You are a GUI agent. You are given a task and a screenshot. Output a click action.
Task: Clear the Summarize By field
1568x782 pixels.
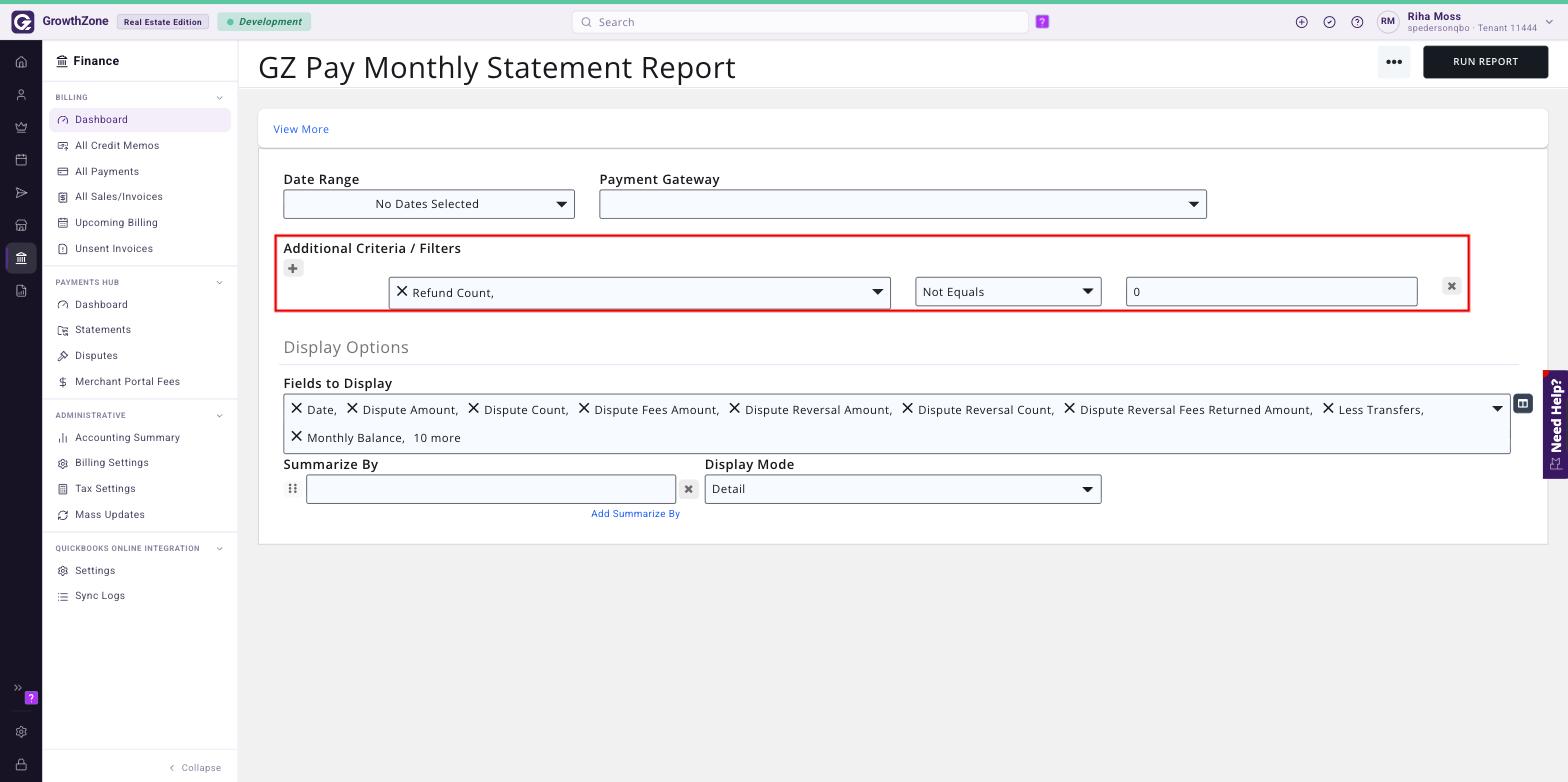point(688,489)
